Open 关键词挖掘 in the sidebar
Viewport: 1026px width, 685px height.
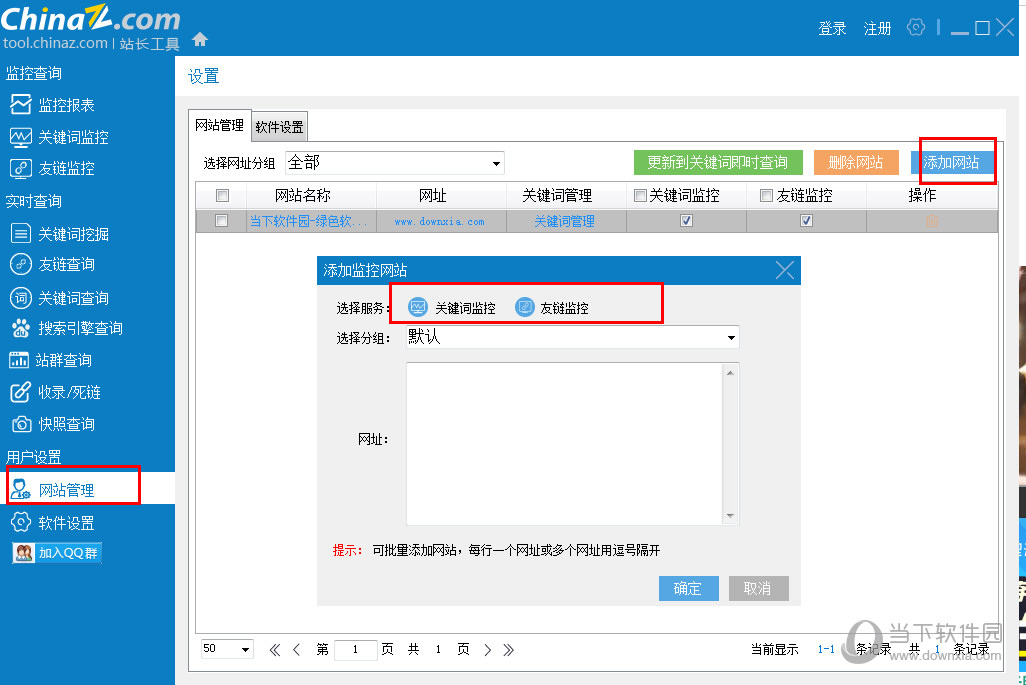click(x=60, y=234)
